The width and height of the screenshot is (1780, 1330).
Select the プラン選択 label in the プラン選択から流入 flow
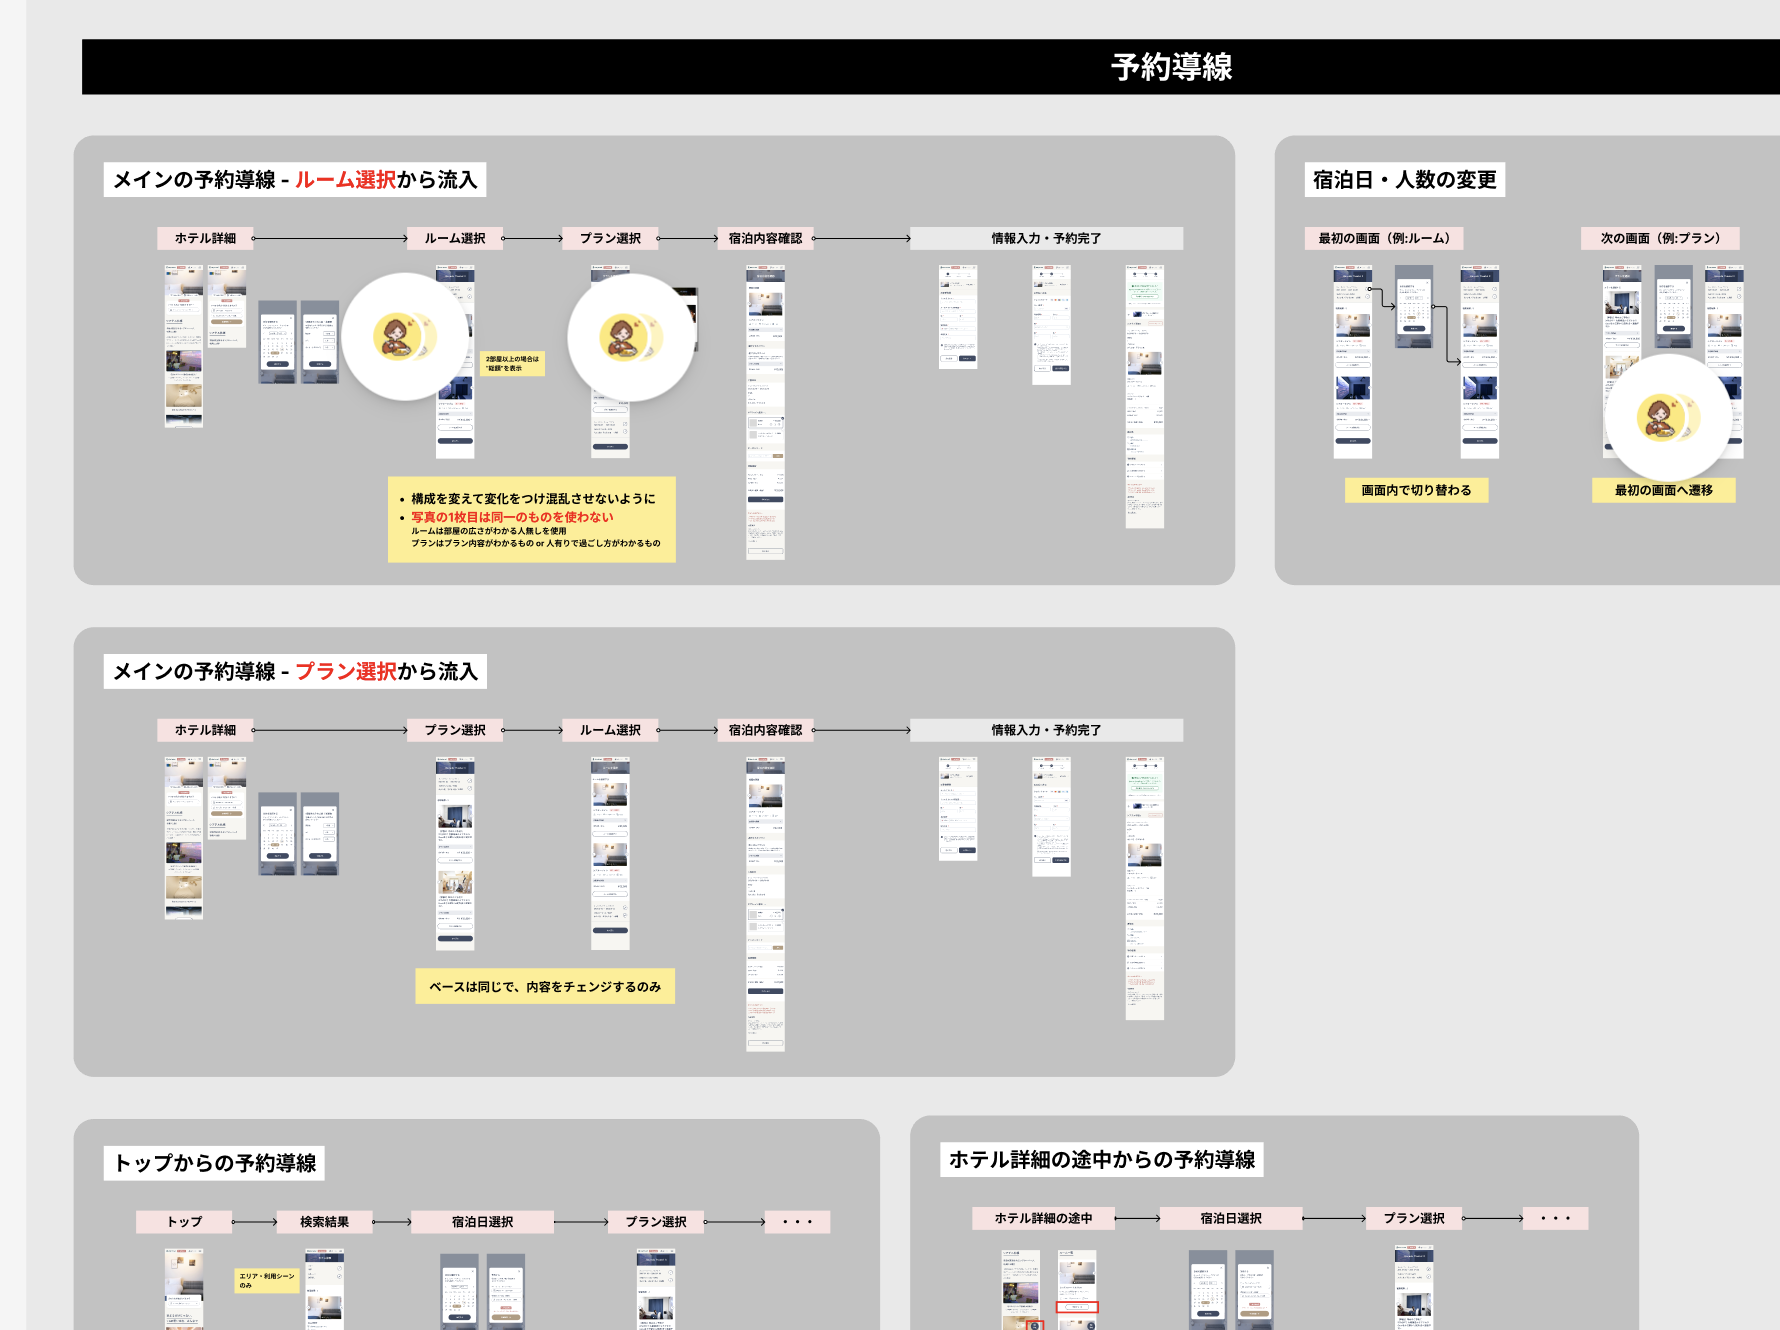pyautogui.click(x=455, y=730)
